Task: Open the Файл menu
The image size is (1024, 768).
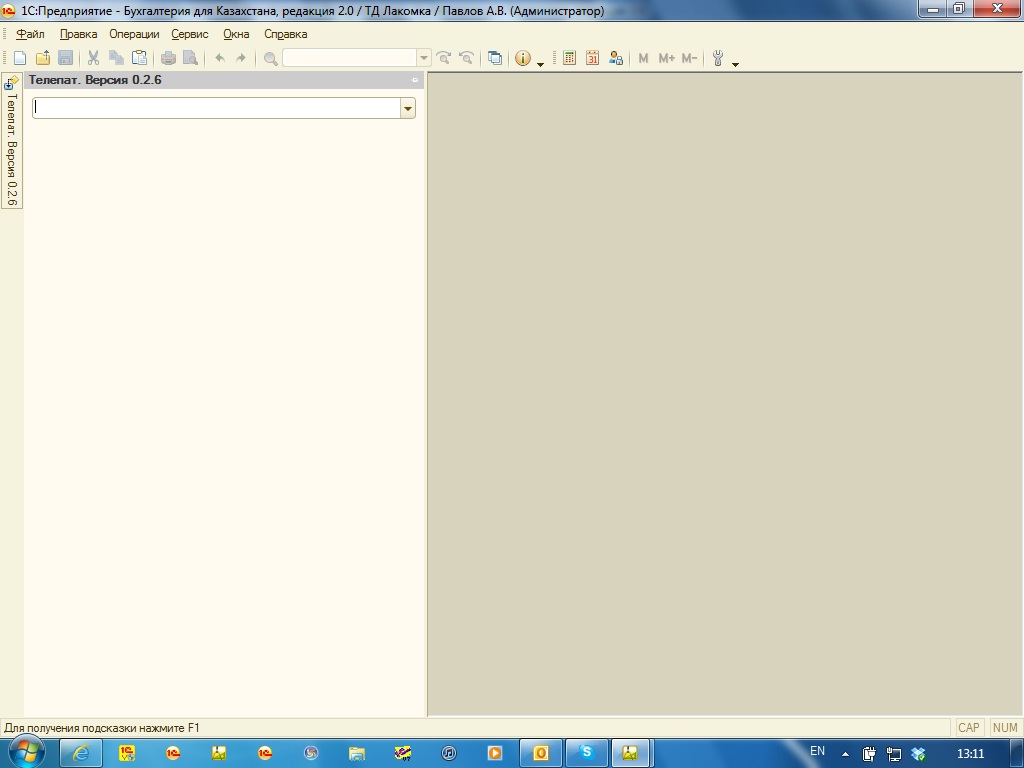Action: [30, 34]
